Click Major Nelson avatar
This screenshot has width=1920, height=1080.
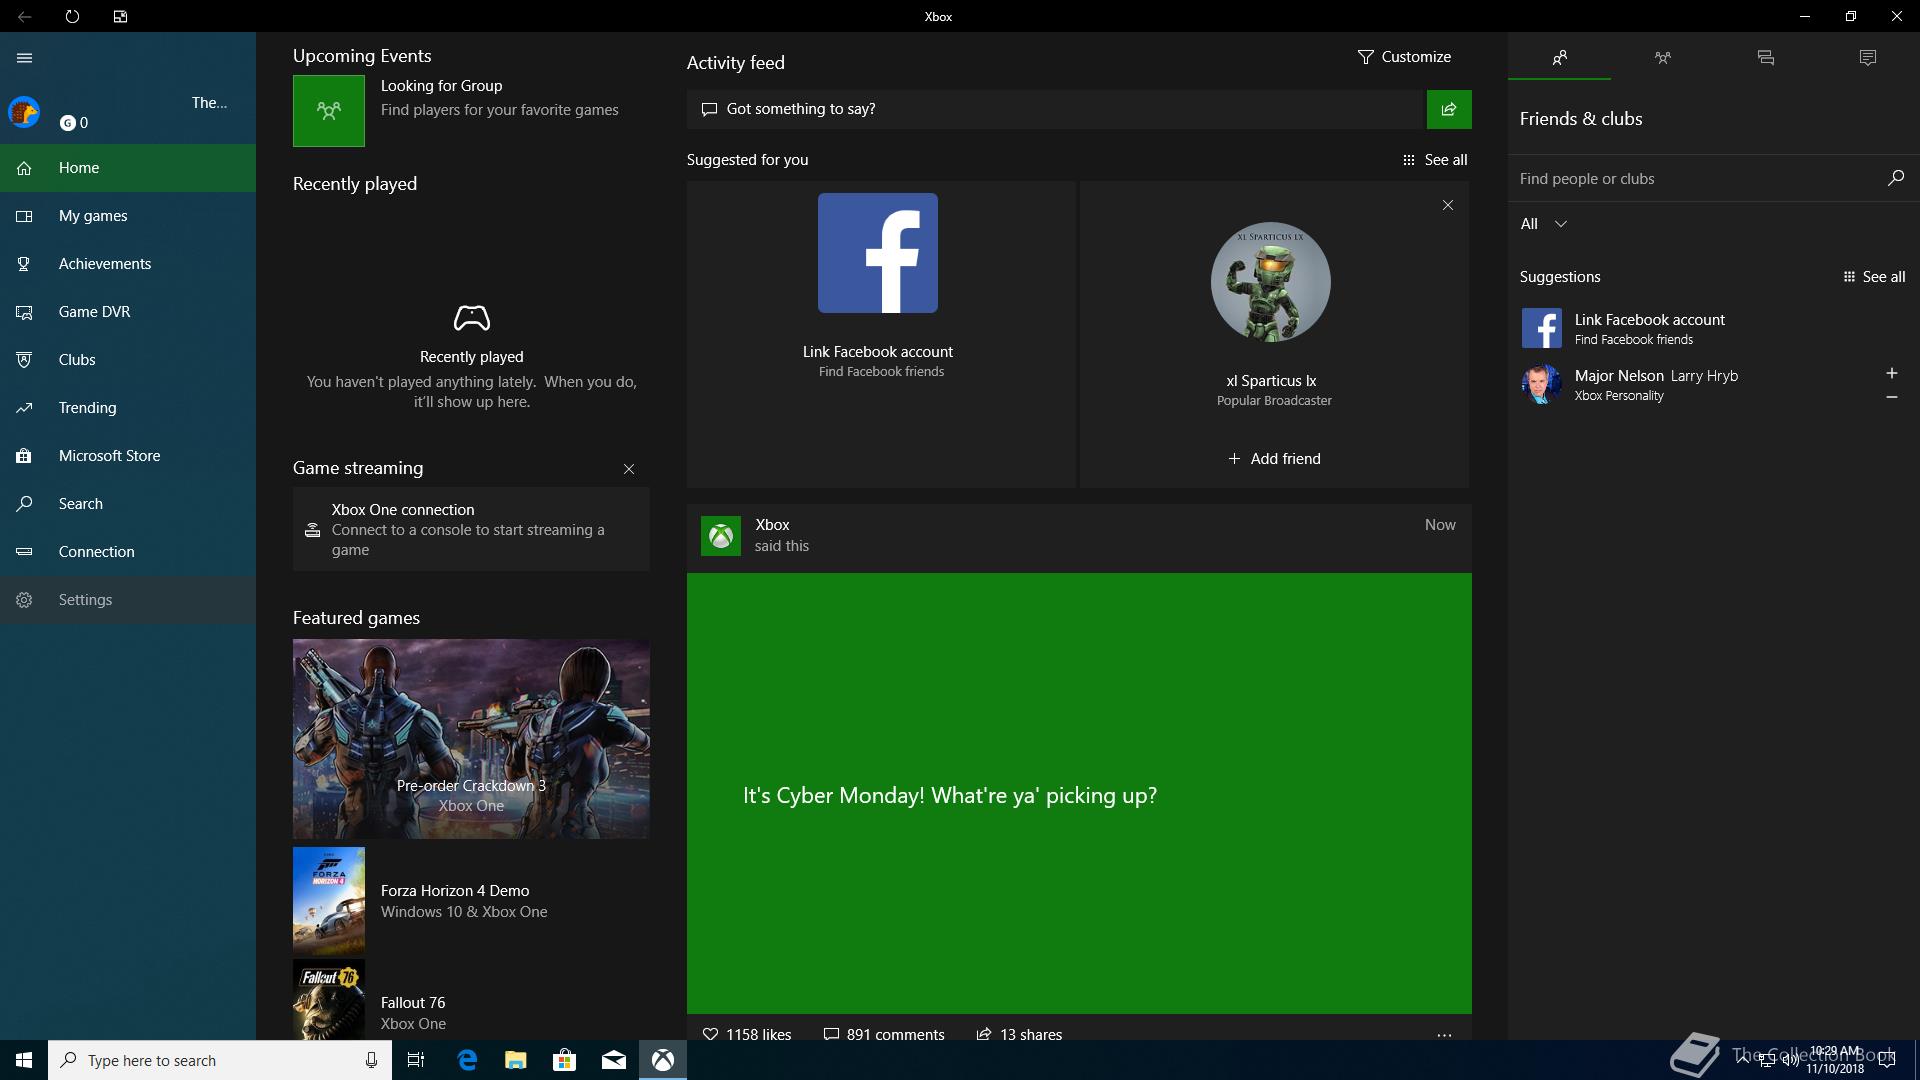[x=1541, y=384]
